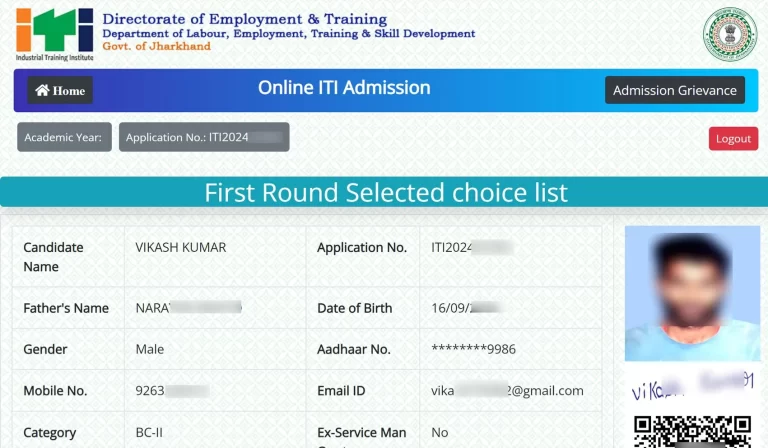Click the Govt. of Jharkhand text
The width and height of the screenshot is (768, 448).
(x=156, y=47)
